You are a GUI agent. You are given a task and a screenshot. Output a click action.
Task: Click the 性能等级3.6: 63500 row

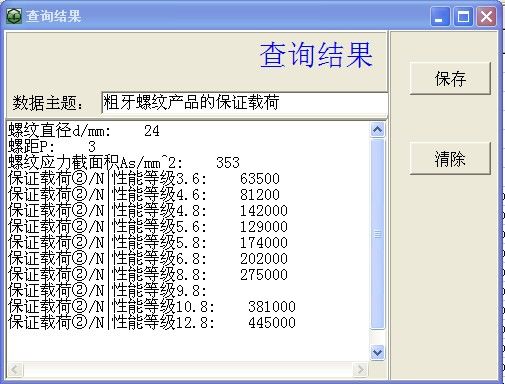144,178
